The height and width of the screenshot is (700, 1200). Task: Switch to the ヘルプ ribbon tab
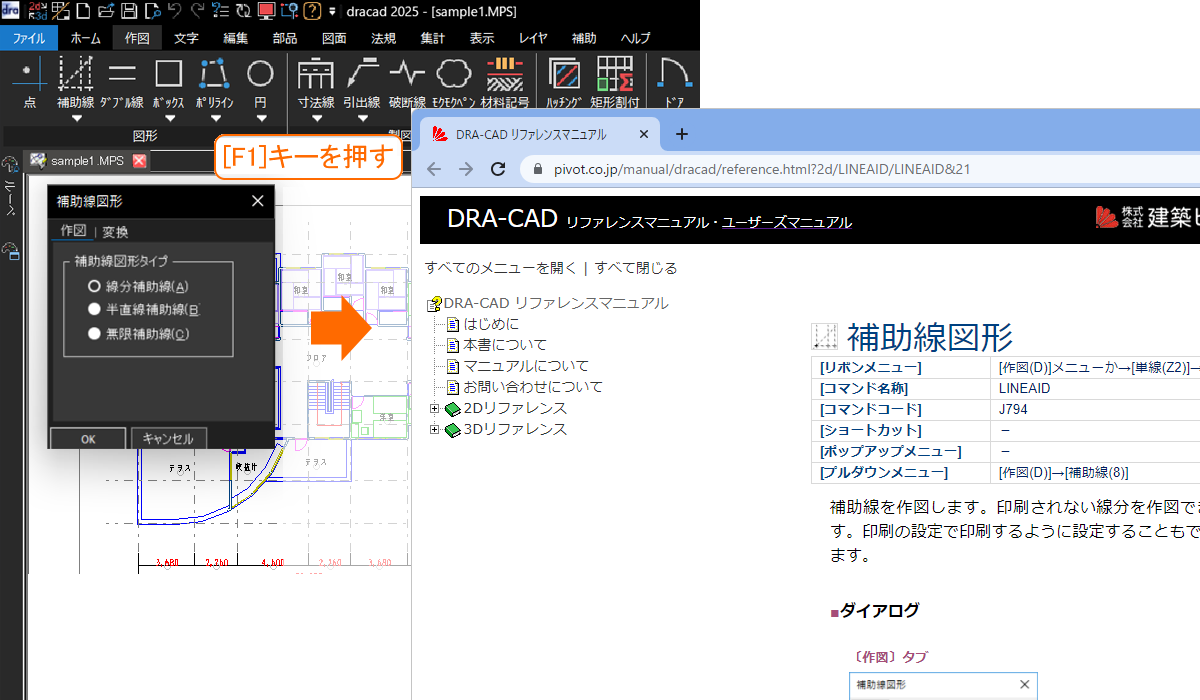click(635, 38)
